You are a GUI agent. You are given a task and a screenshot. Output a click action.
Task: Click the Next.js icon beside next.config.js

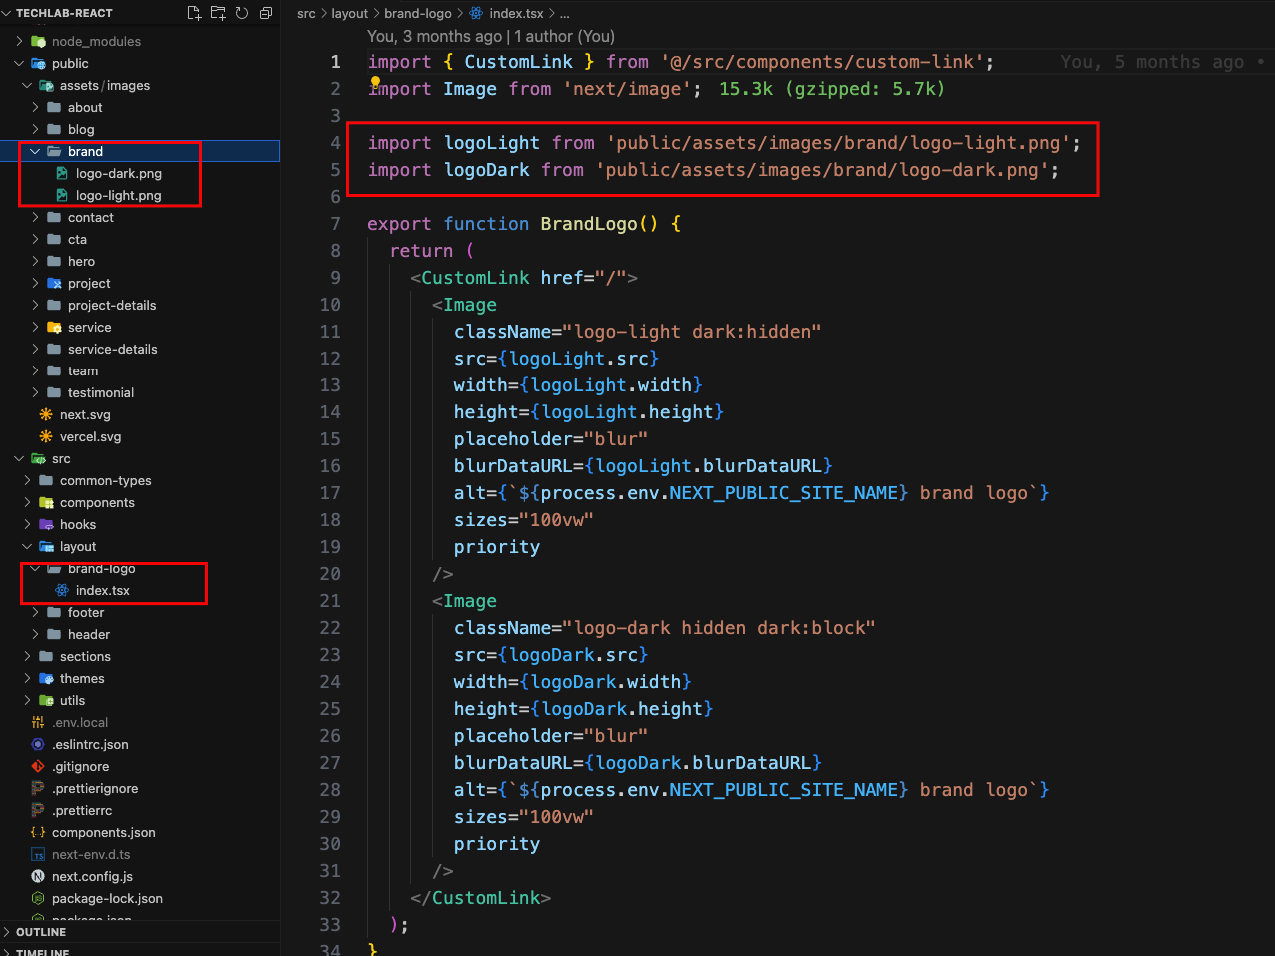tap(38, 877)
